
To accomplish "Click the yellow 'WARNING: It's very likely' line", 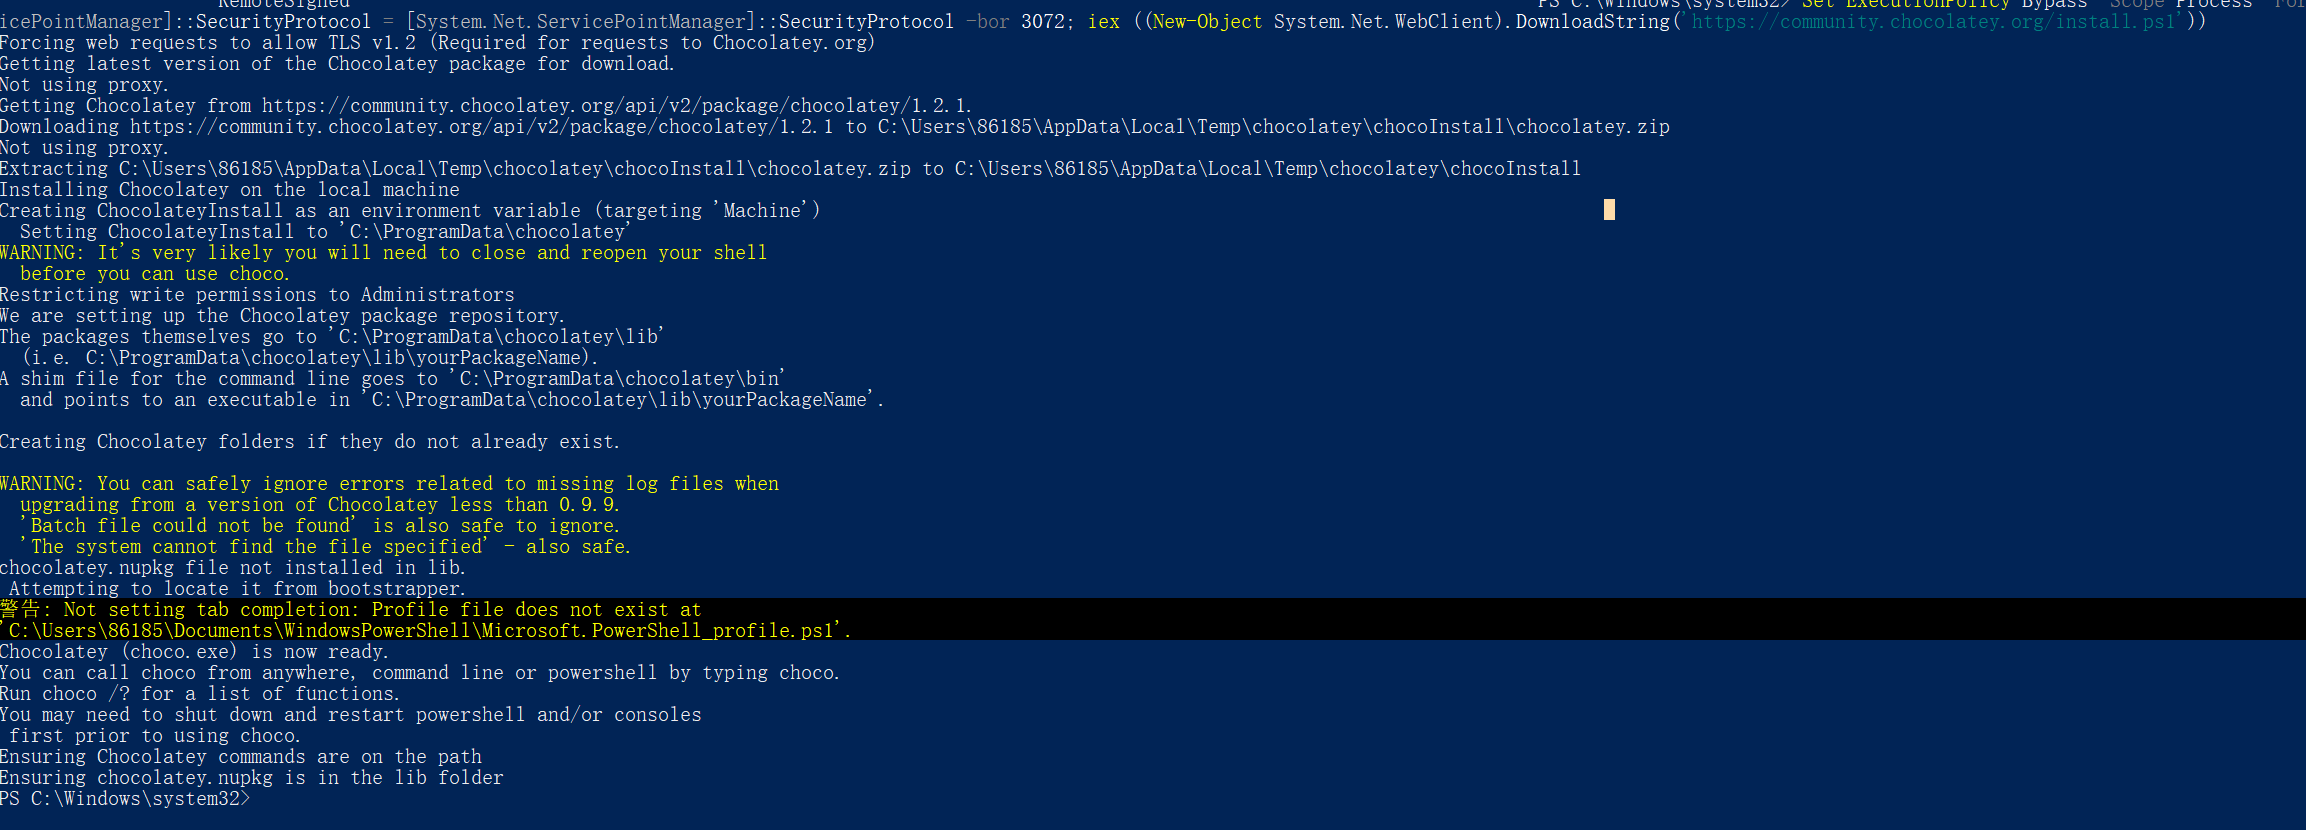I will 383,253.
